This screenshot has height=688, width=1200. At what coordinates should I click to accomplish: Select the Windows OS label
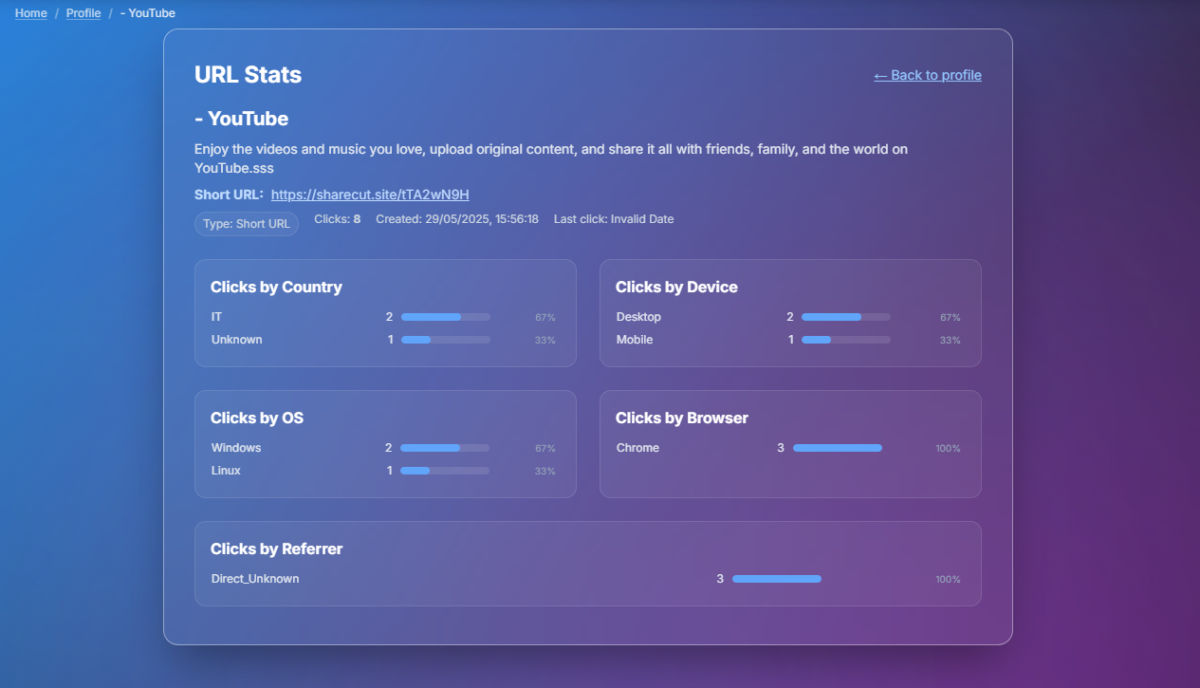[x=236, y=448]
